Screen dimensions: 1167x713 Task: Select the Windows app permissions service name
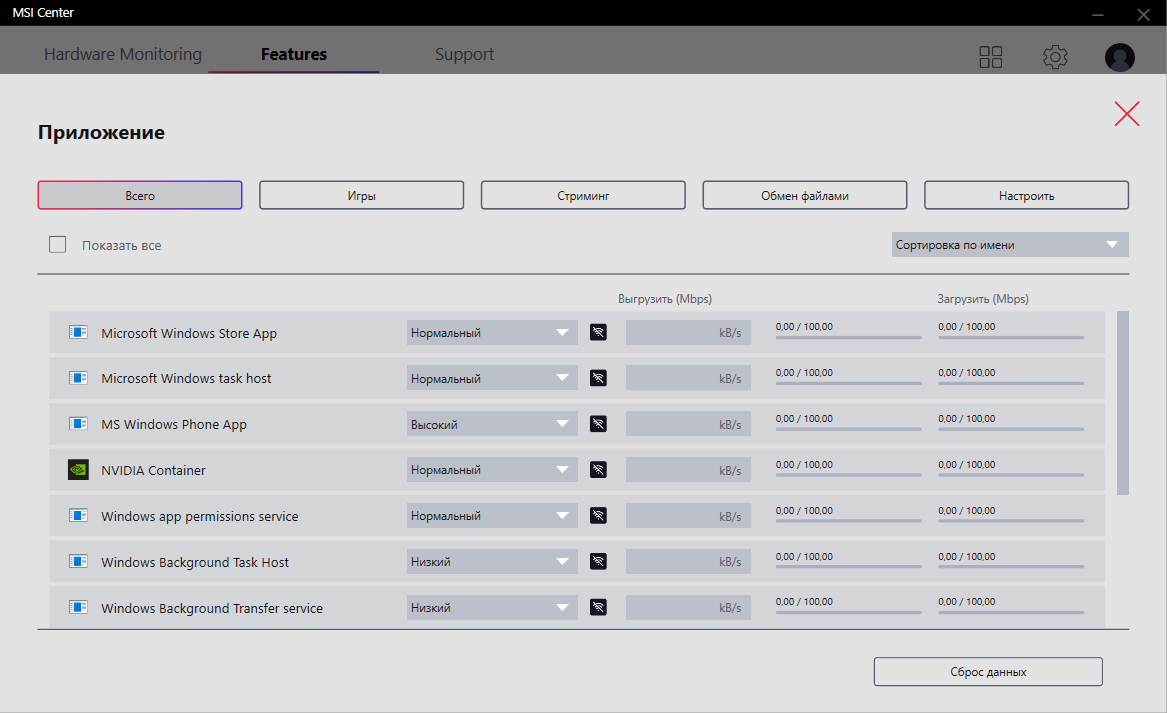(199, 517)
